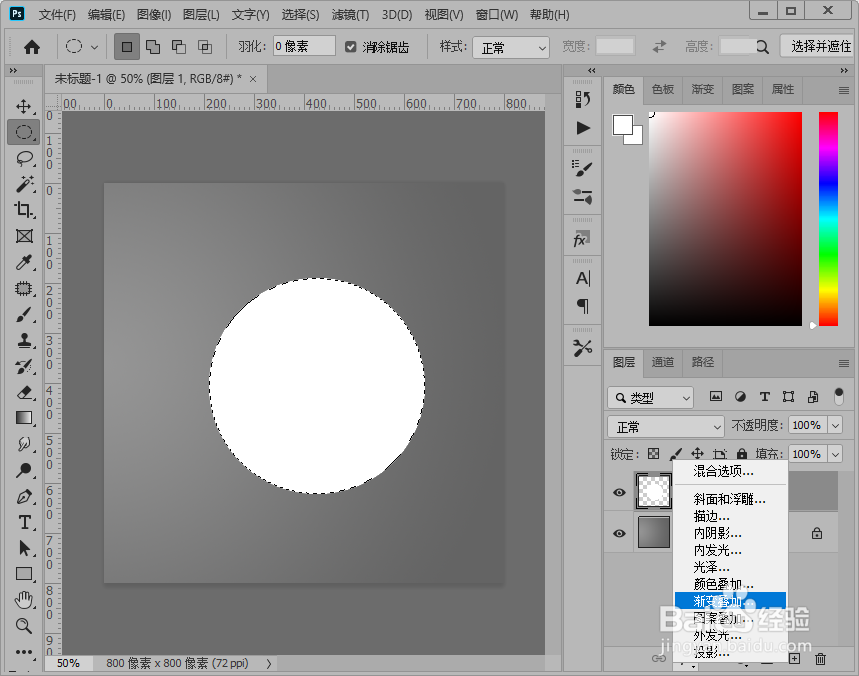Open the layer blend mode dropdown
The width and height of the screenshot is (859, 676).
[666, 426]
